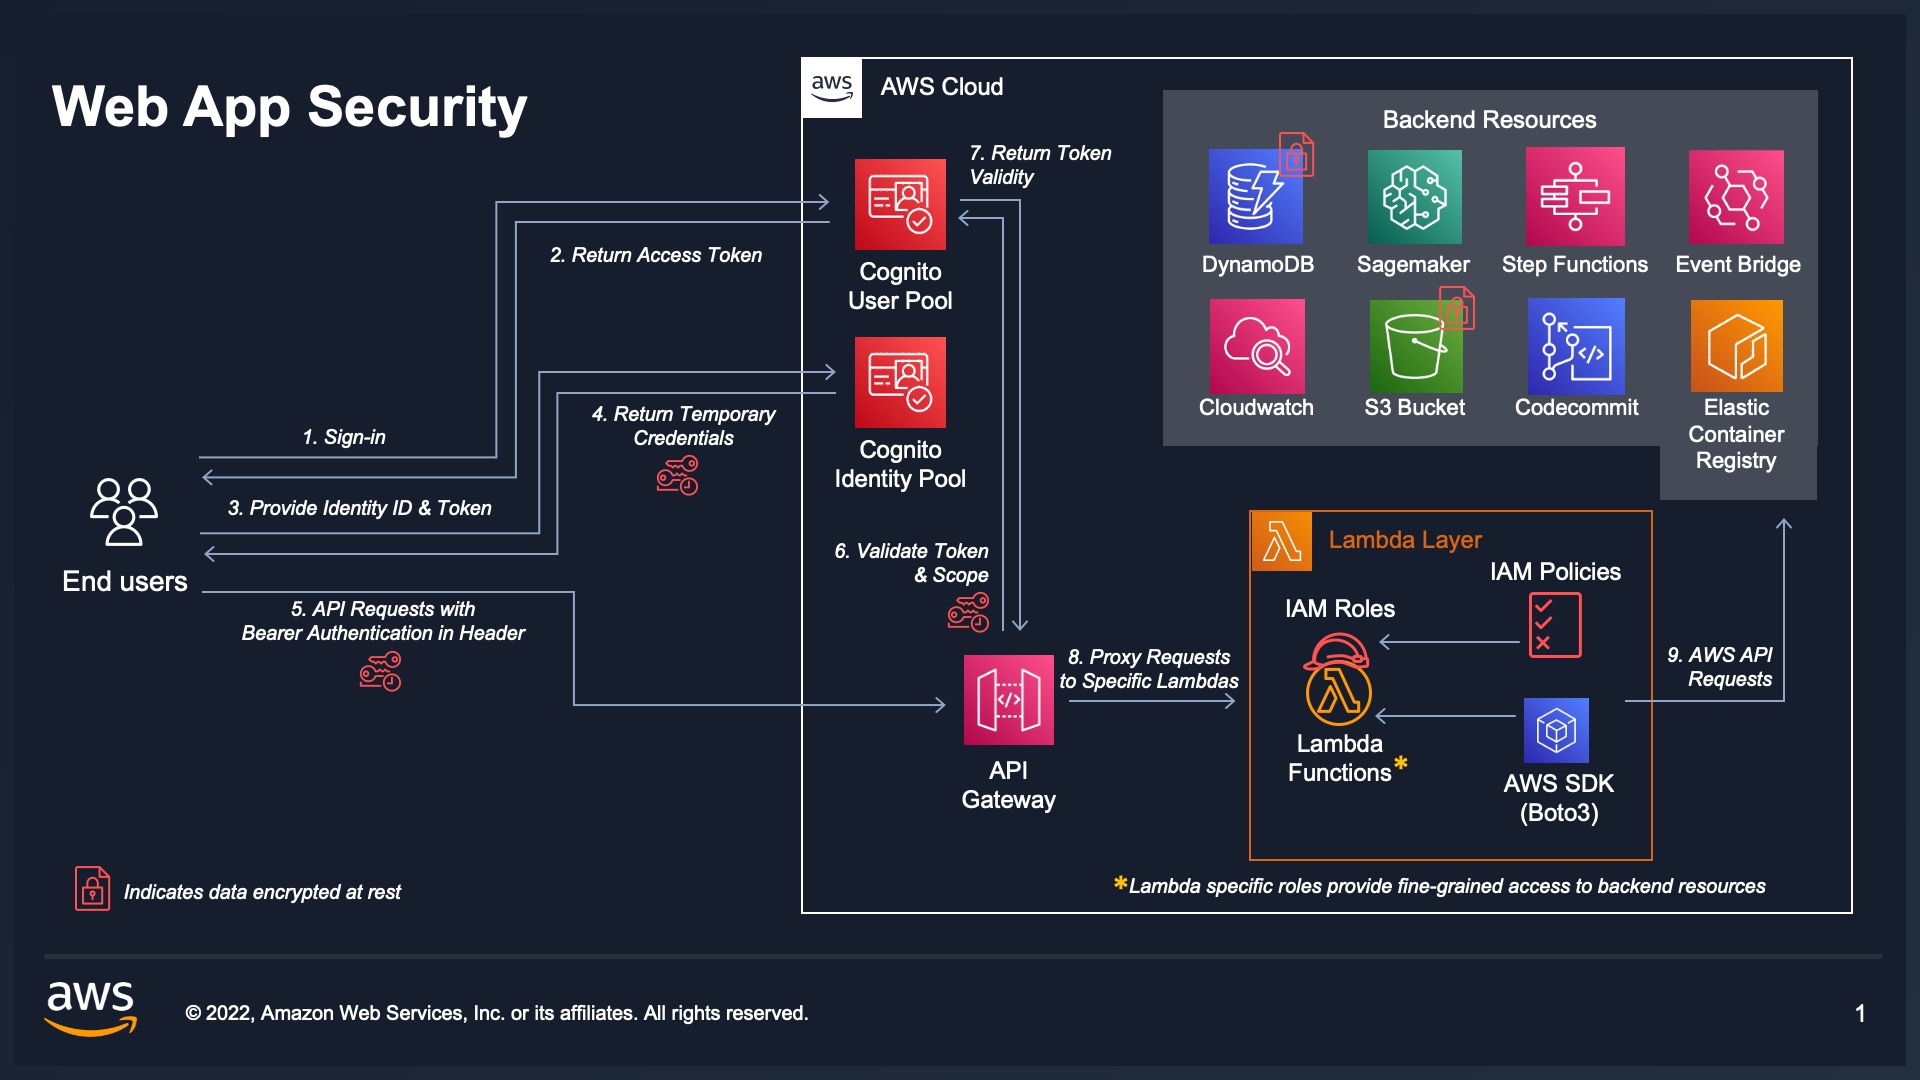Click the API Gateway icon
Screen dimensions: 1920x1080
pyautogui.click(x=1008, y=700)
